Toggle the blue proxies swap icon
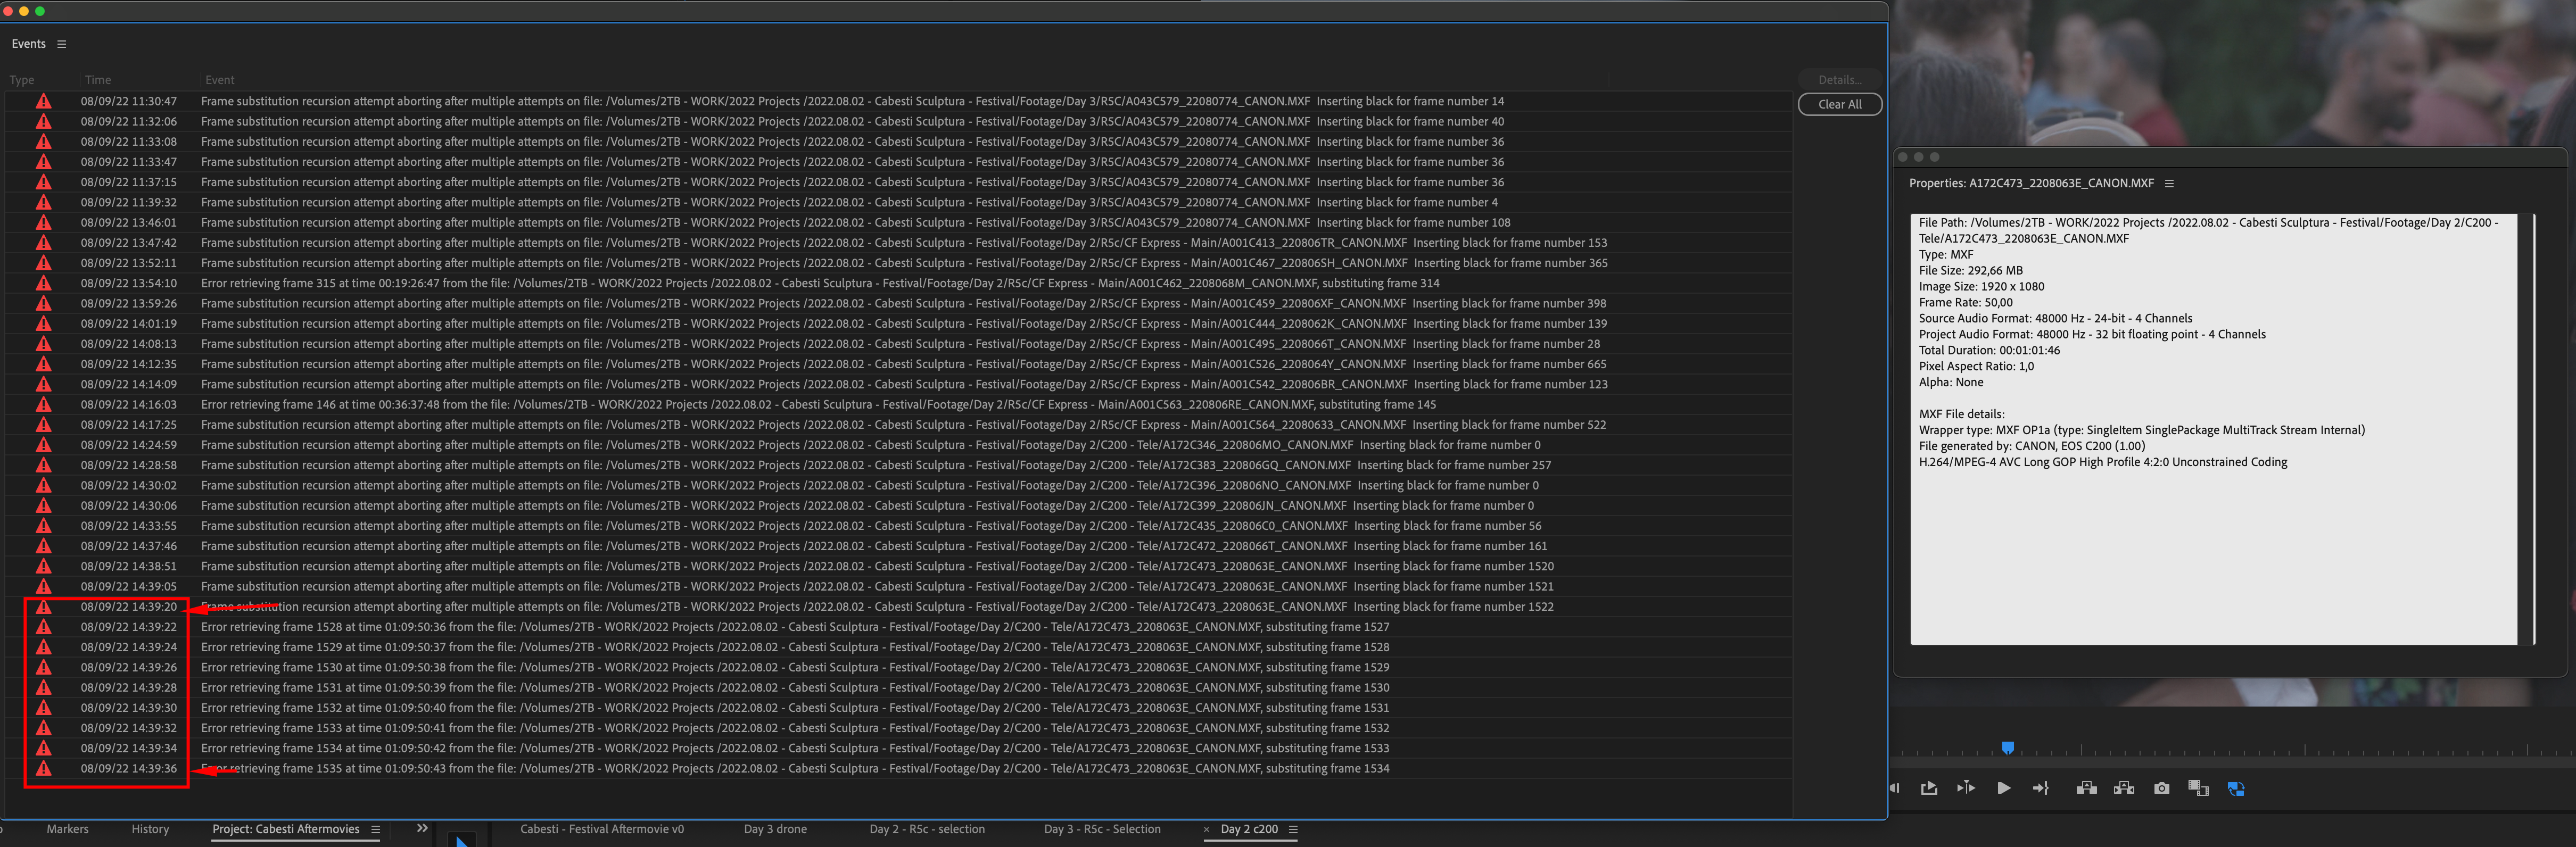 point(2236,788)
